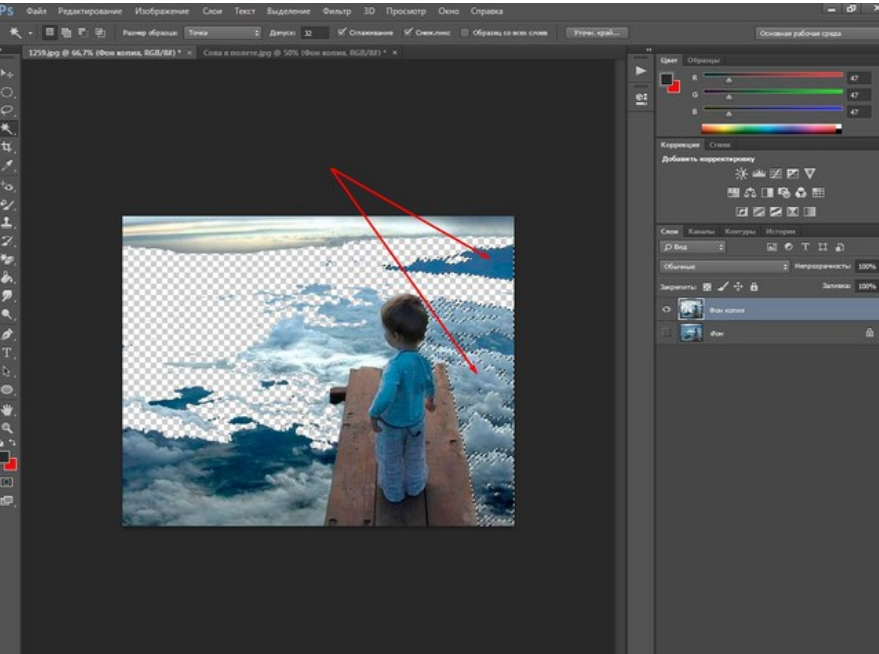879x654 pixels.
Task: Select the Eraser tool
Action: pyautogui.click(x=7, y=259)
